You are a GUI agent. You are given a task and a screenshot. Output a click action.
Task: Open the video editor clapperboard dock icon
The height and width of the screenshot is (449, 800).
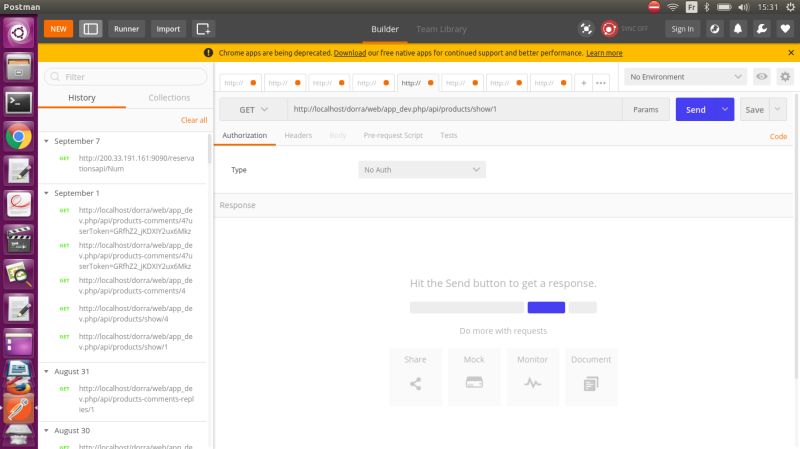pos(19,239)
